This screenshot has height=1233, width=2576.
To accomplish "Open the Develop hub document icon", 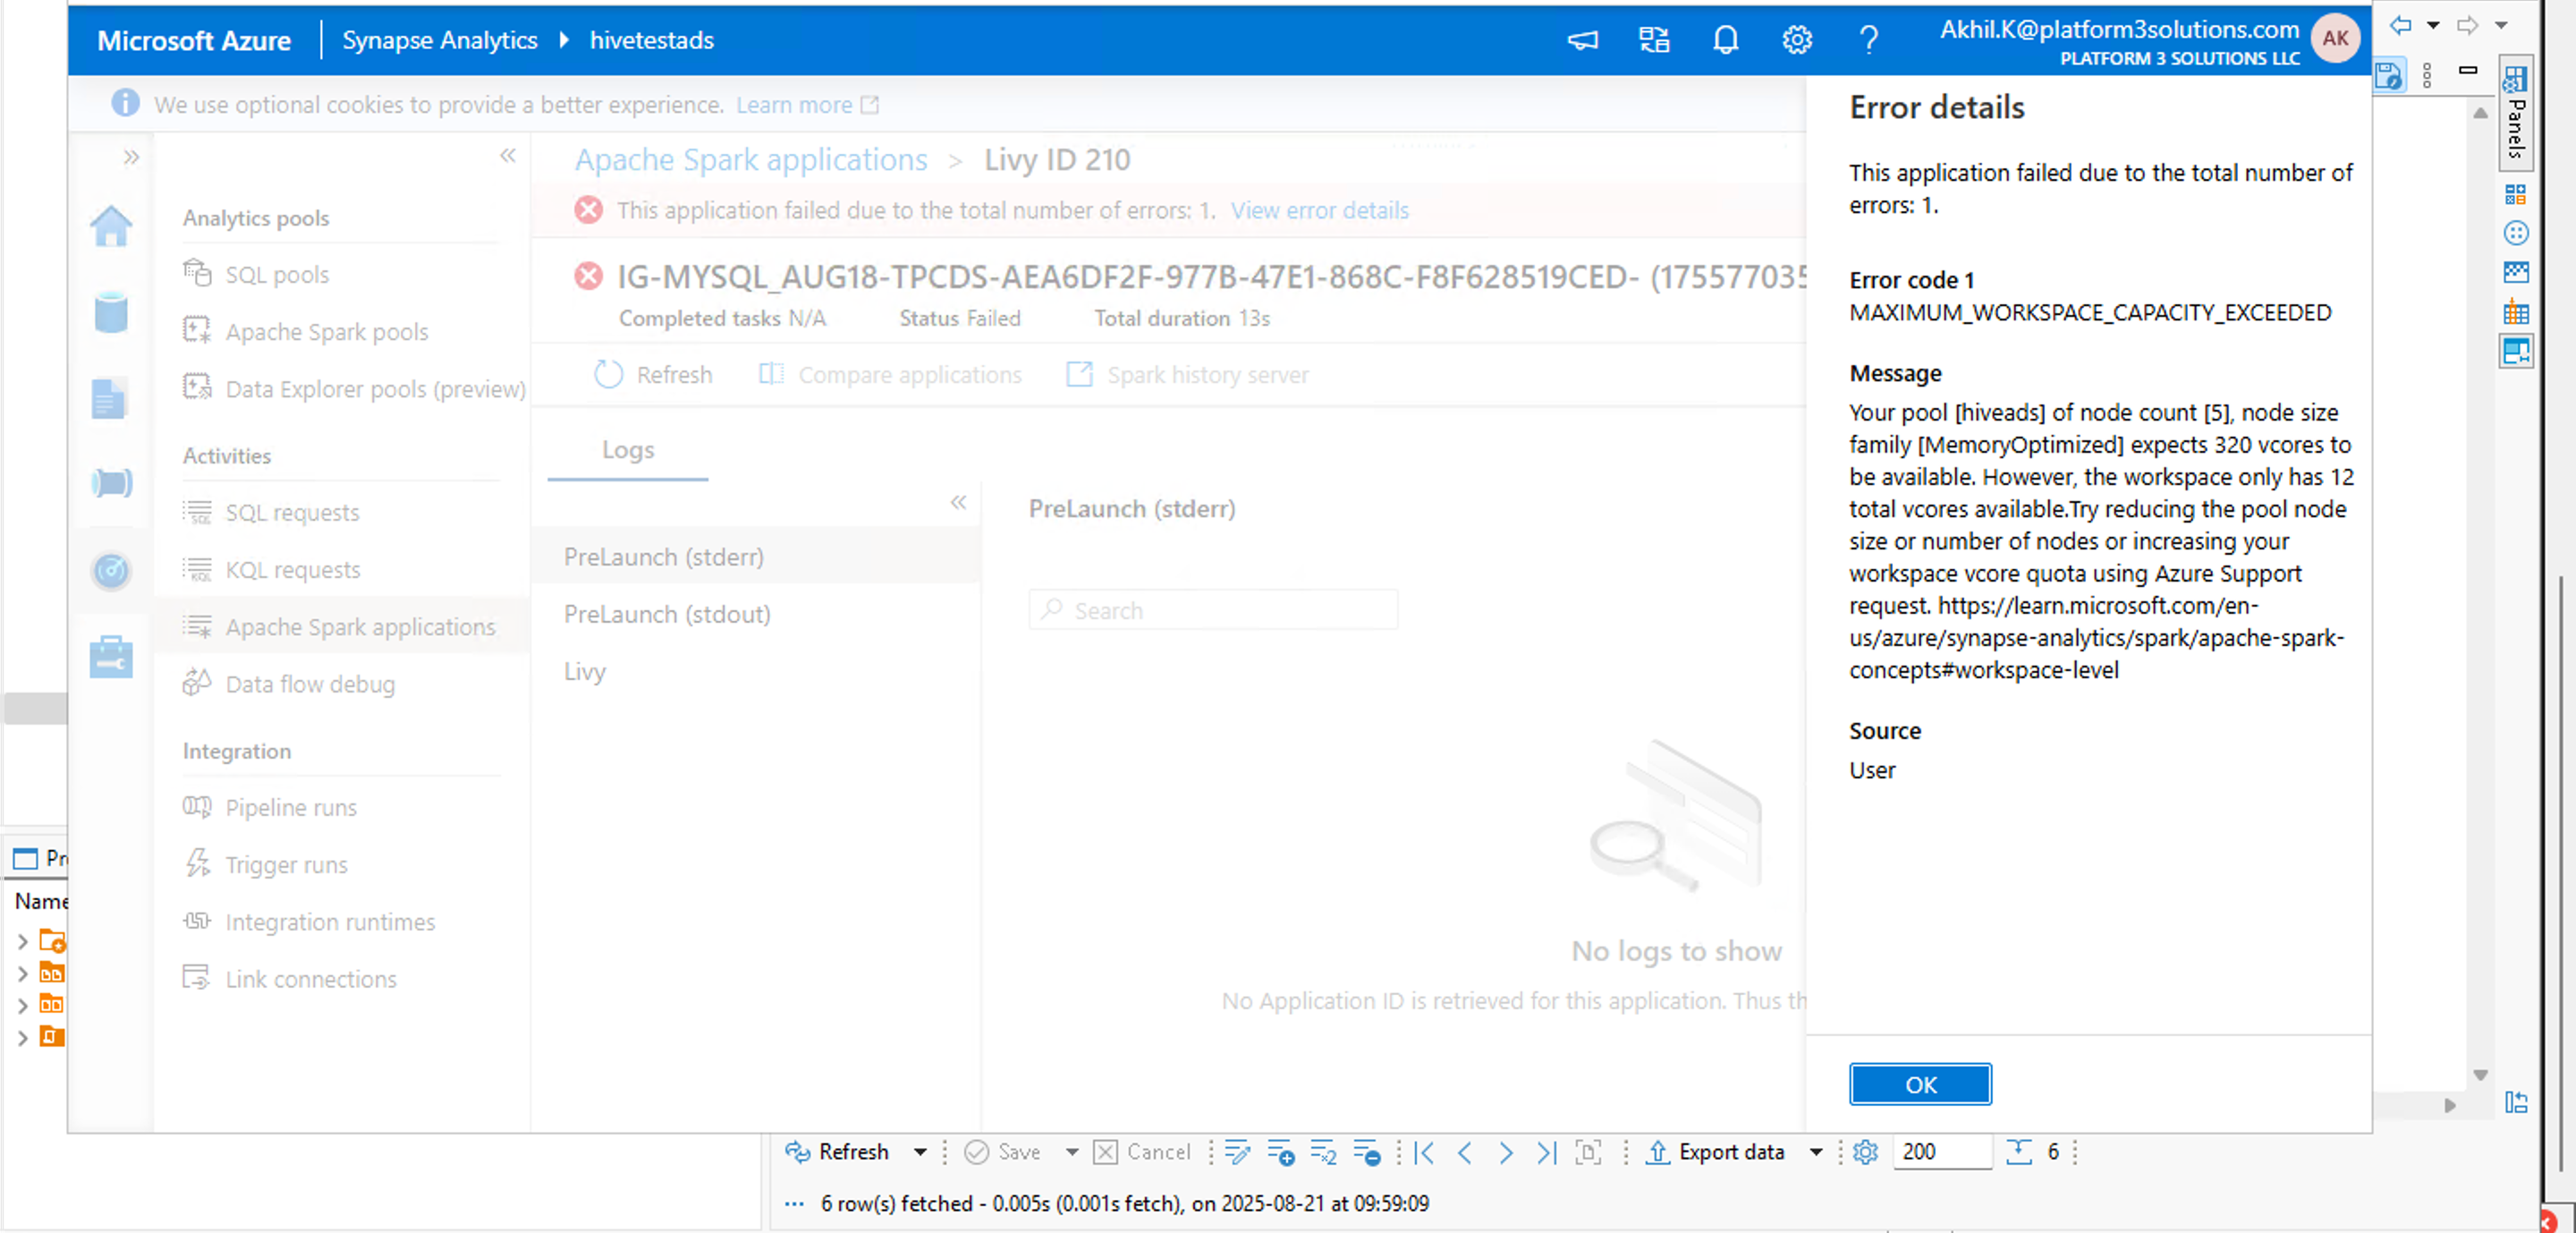I will point(109,398).
